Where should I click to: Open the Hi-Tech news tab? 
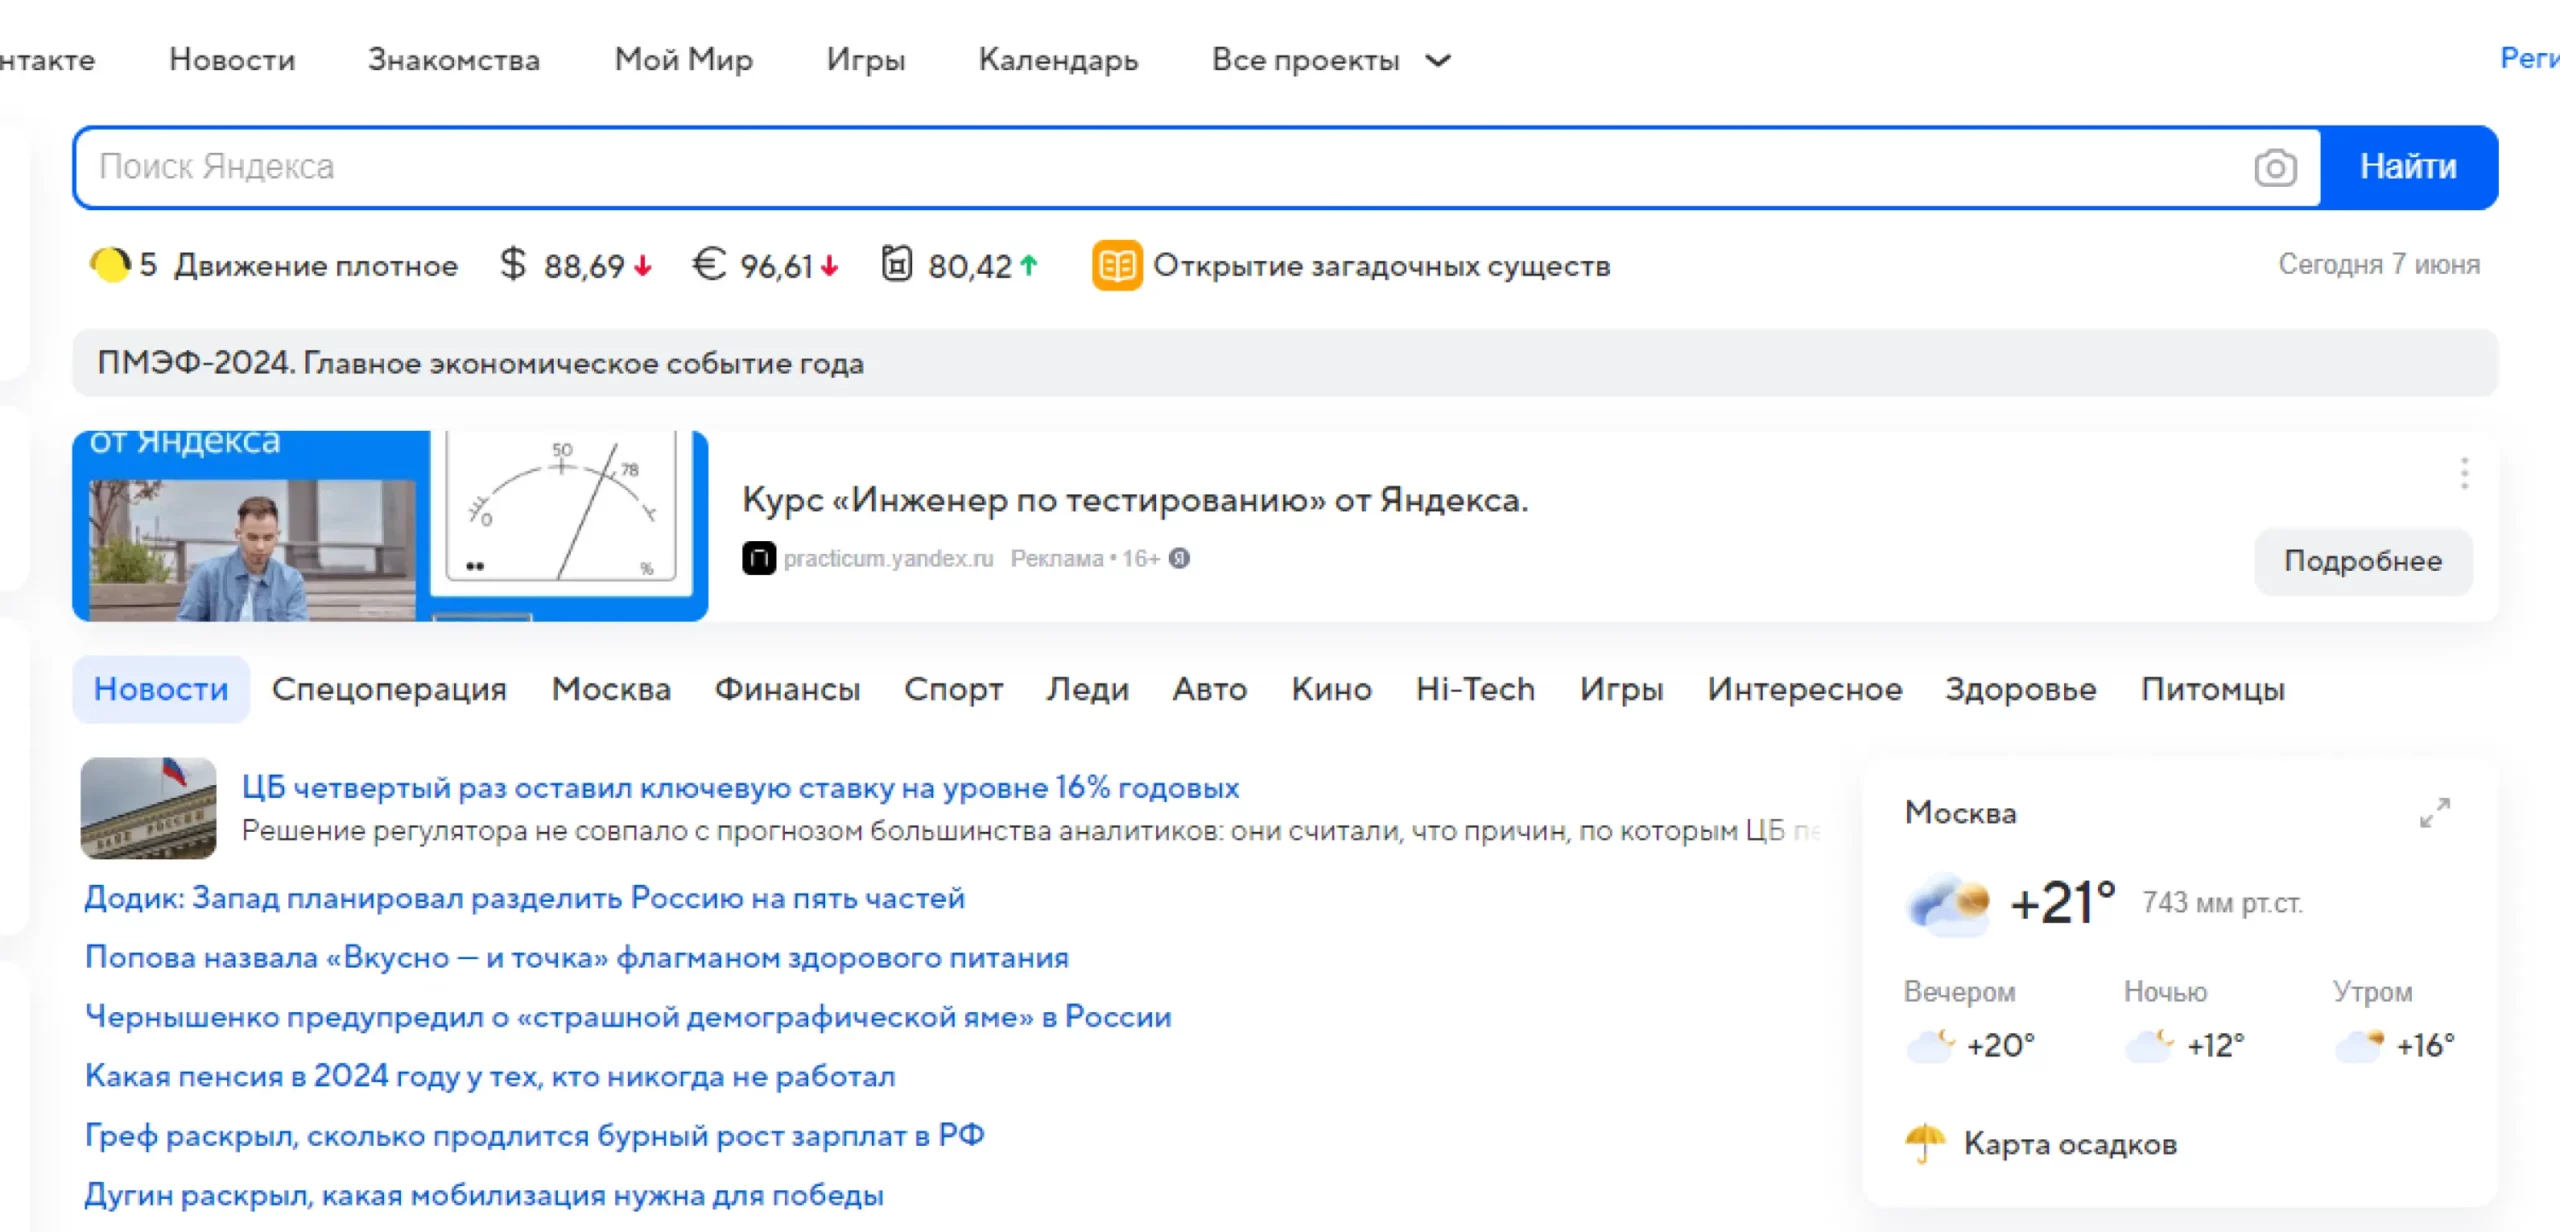[x=1474, y=689]
